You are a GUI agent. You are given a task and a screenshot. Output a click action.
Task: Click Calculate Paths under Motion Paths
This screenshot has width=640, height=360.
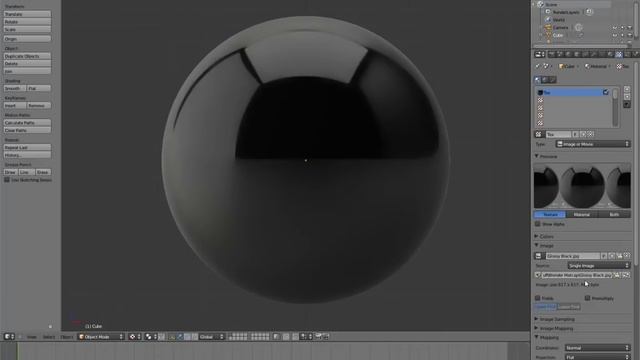pos(27,122)
